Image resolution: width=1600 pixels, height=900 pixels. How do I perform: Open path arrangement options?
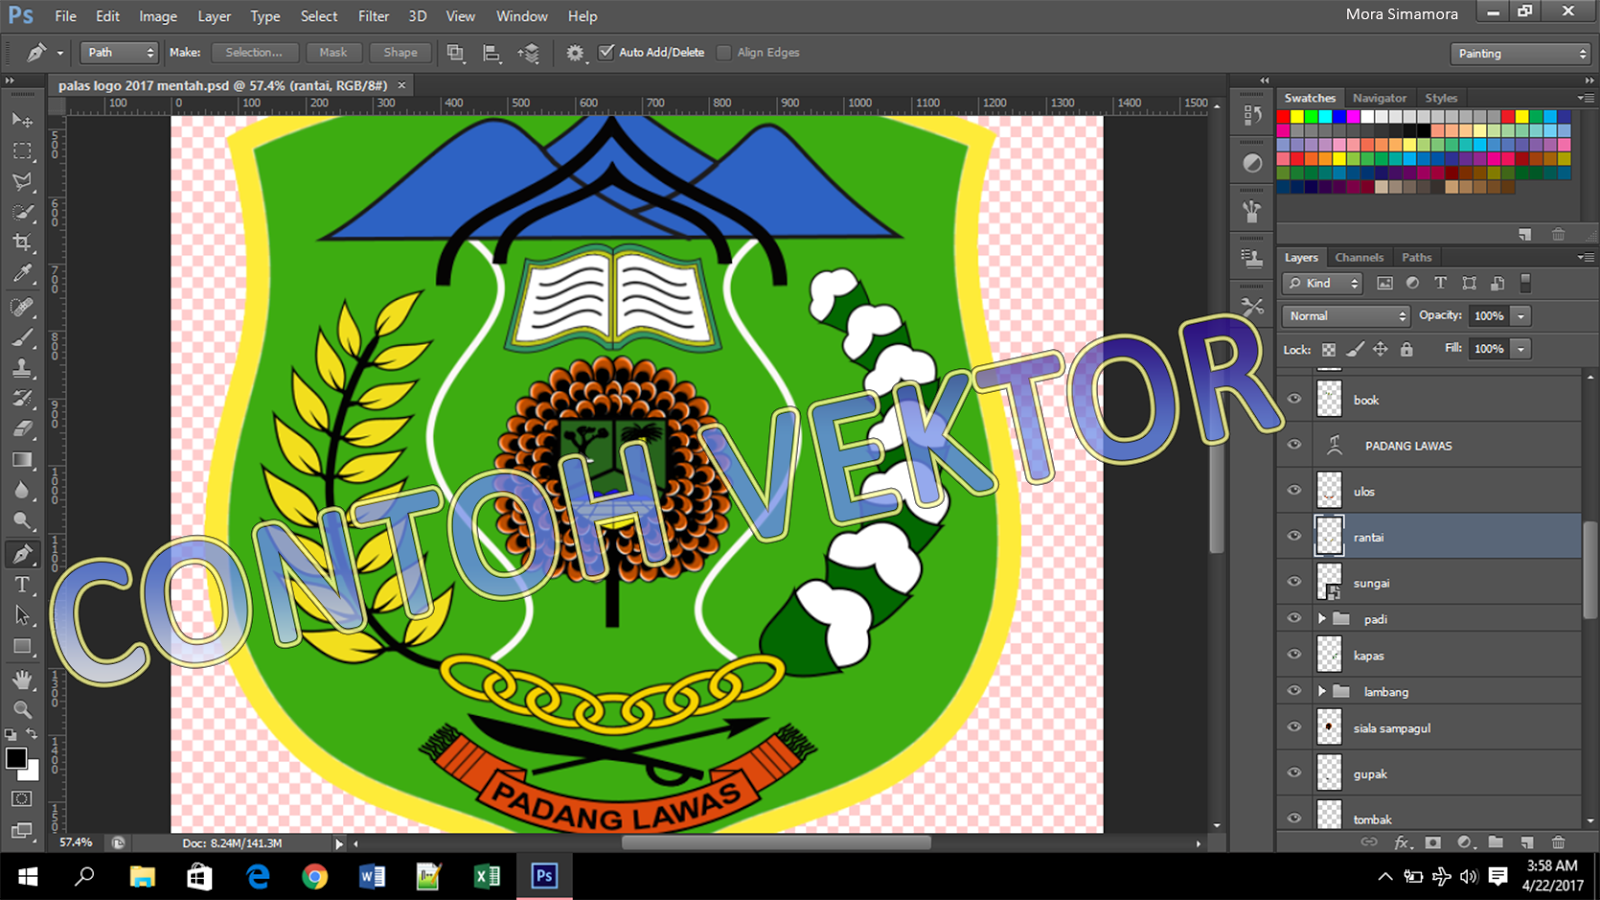529,53
